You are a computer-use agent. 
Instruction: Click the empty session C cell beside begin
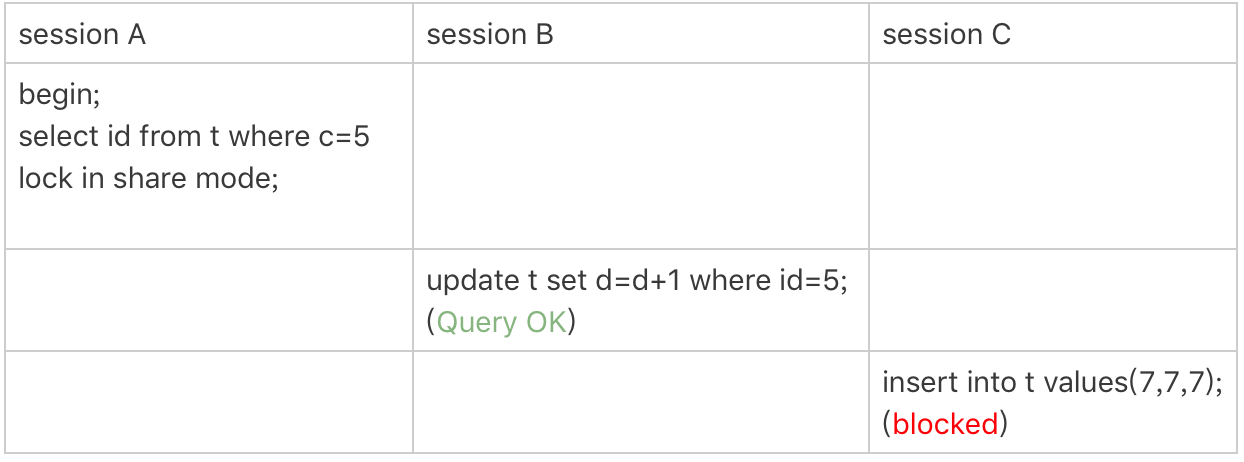(1053, 156)
